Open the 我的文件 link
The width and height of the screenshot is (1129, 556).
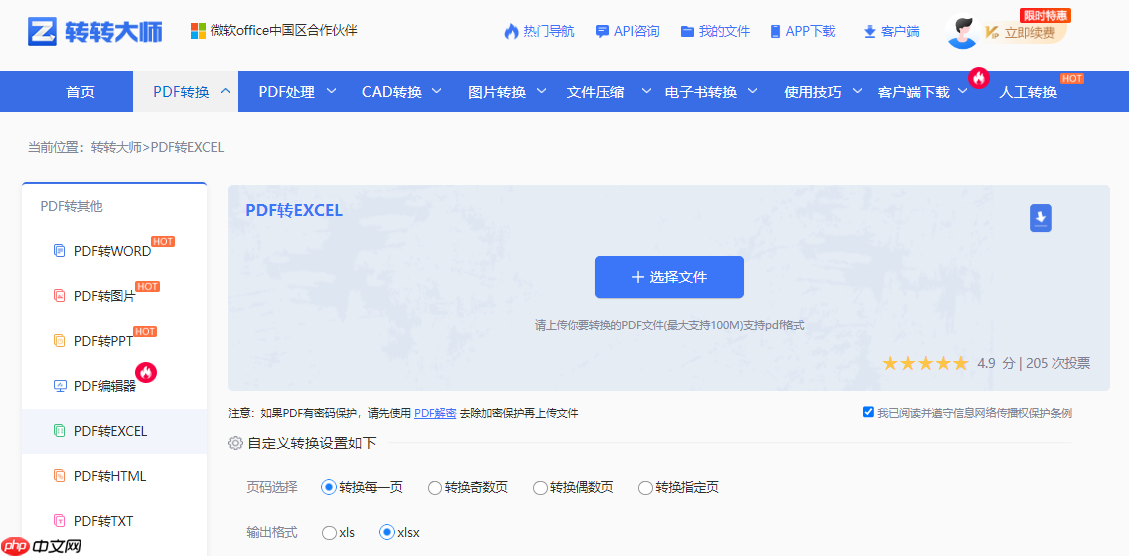click(x=724, y=31)
